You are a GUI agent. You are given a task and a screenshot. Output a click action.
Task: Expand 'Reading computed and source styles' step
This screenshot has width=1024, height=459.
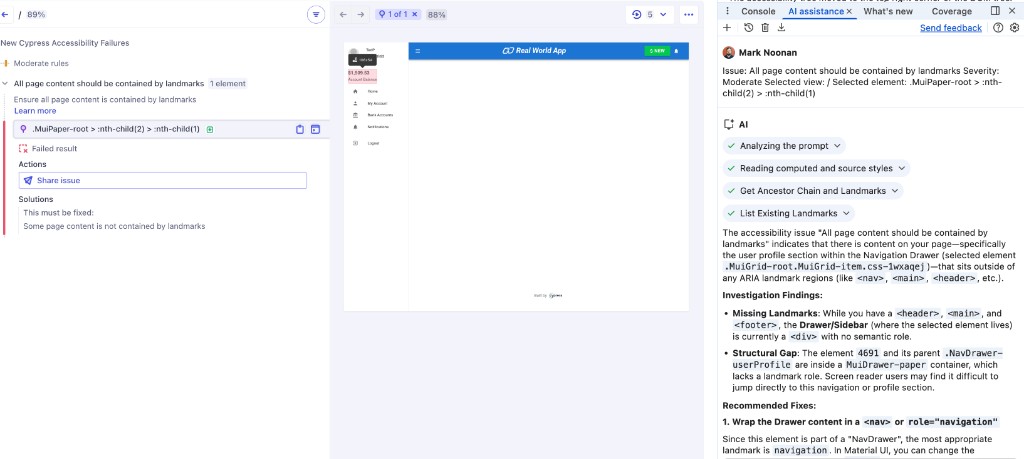click(816, 168)
